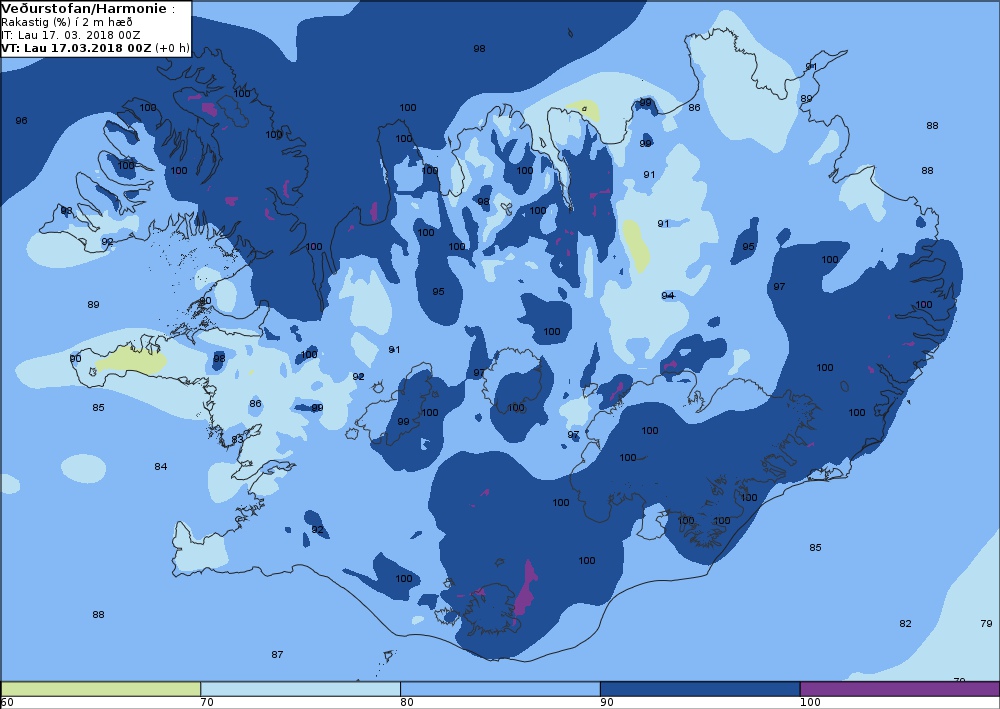This screenshot has width=1000, height=709.
Task: Click the "60" tick label on the legend
Action: coord(7,703)
